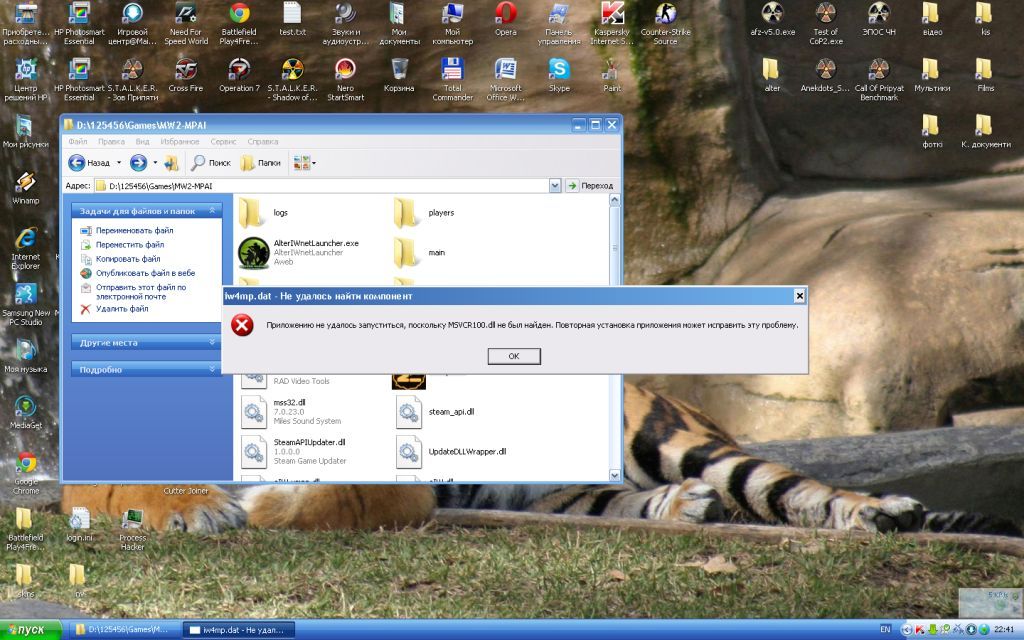
Task: Select the Корзина recycle bin icon
Action: pos(399,75)
